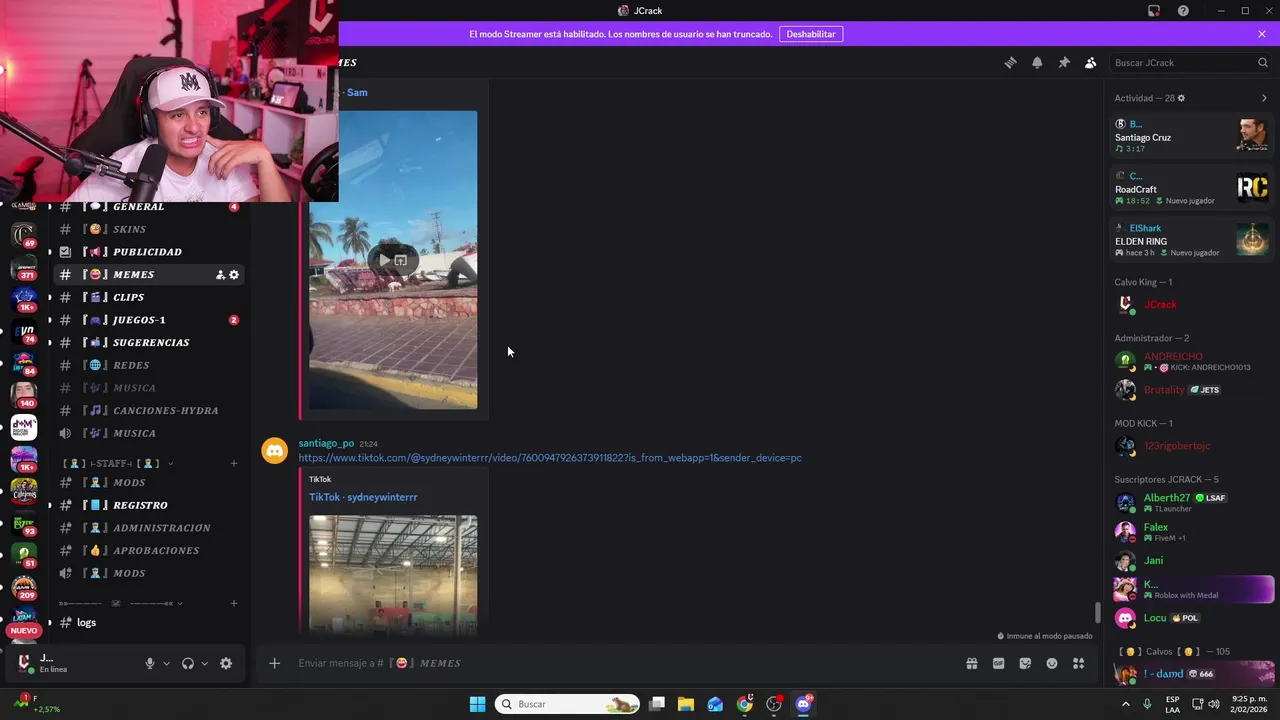Open Google Chrome from the taskbar
Screen dimensions: 1280x720
click(x=744, y=704)
